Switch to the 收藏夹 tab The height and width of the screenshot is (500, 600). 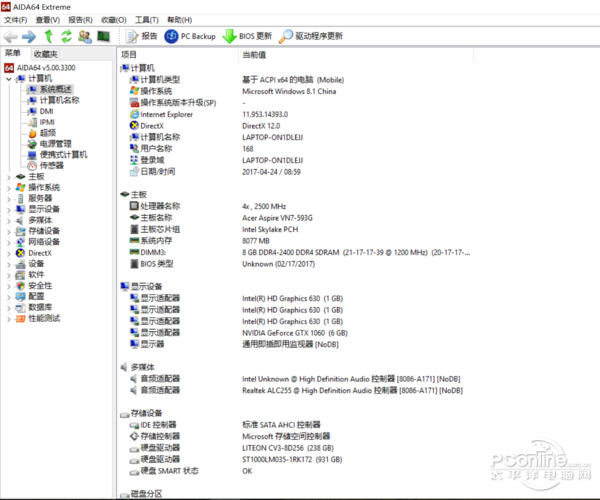point(45,54)
